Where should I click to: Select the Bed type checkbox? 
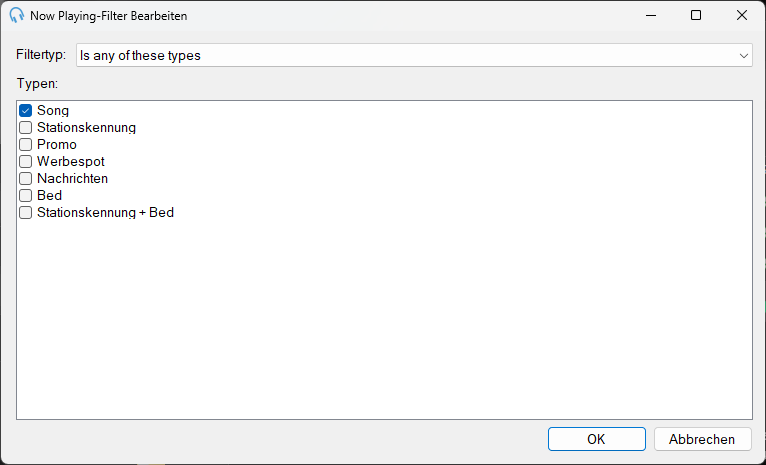coord(25,196)
